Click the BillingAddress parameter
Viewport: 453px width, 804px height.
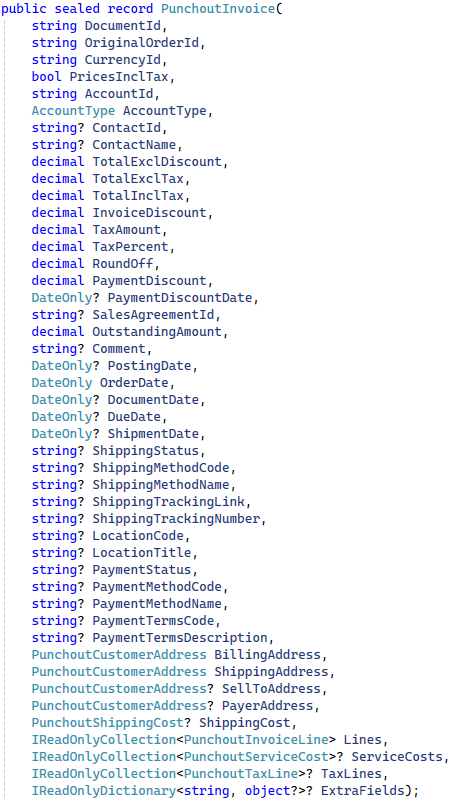coord(267,654)
